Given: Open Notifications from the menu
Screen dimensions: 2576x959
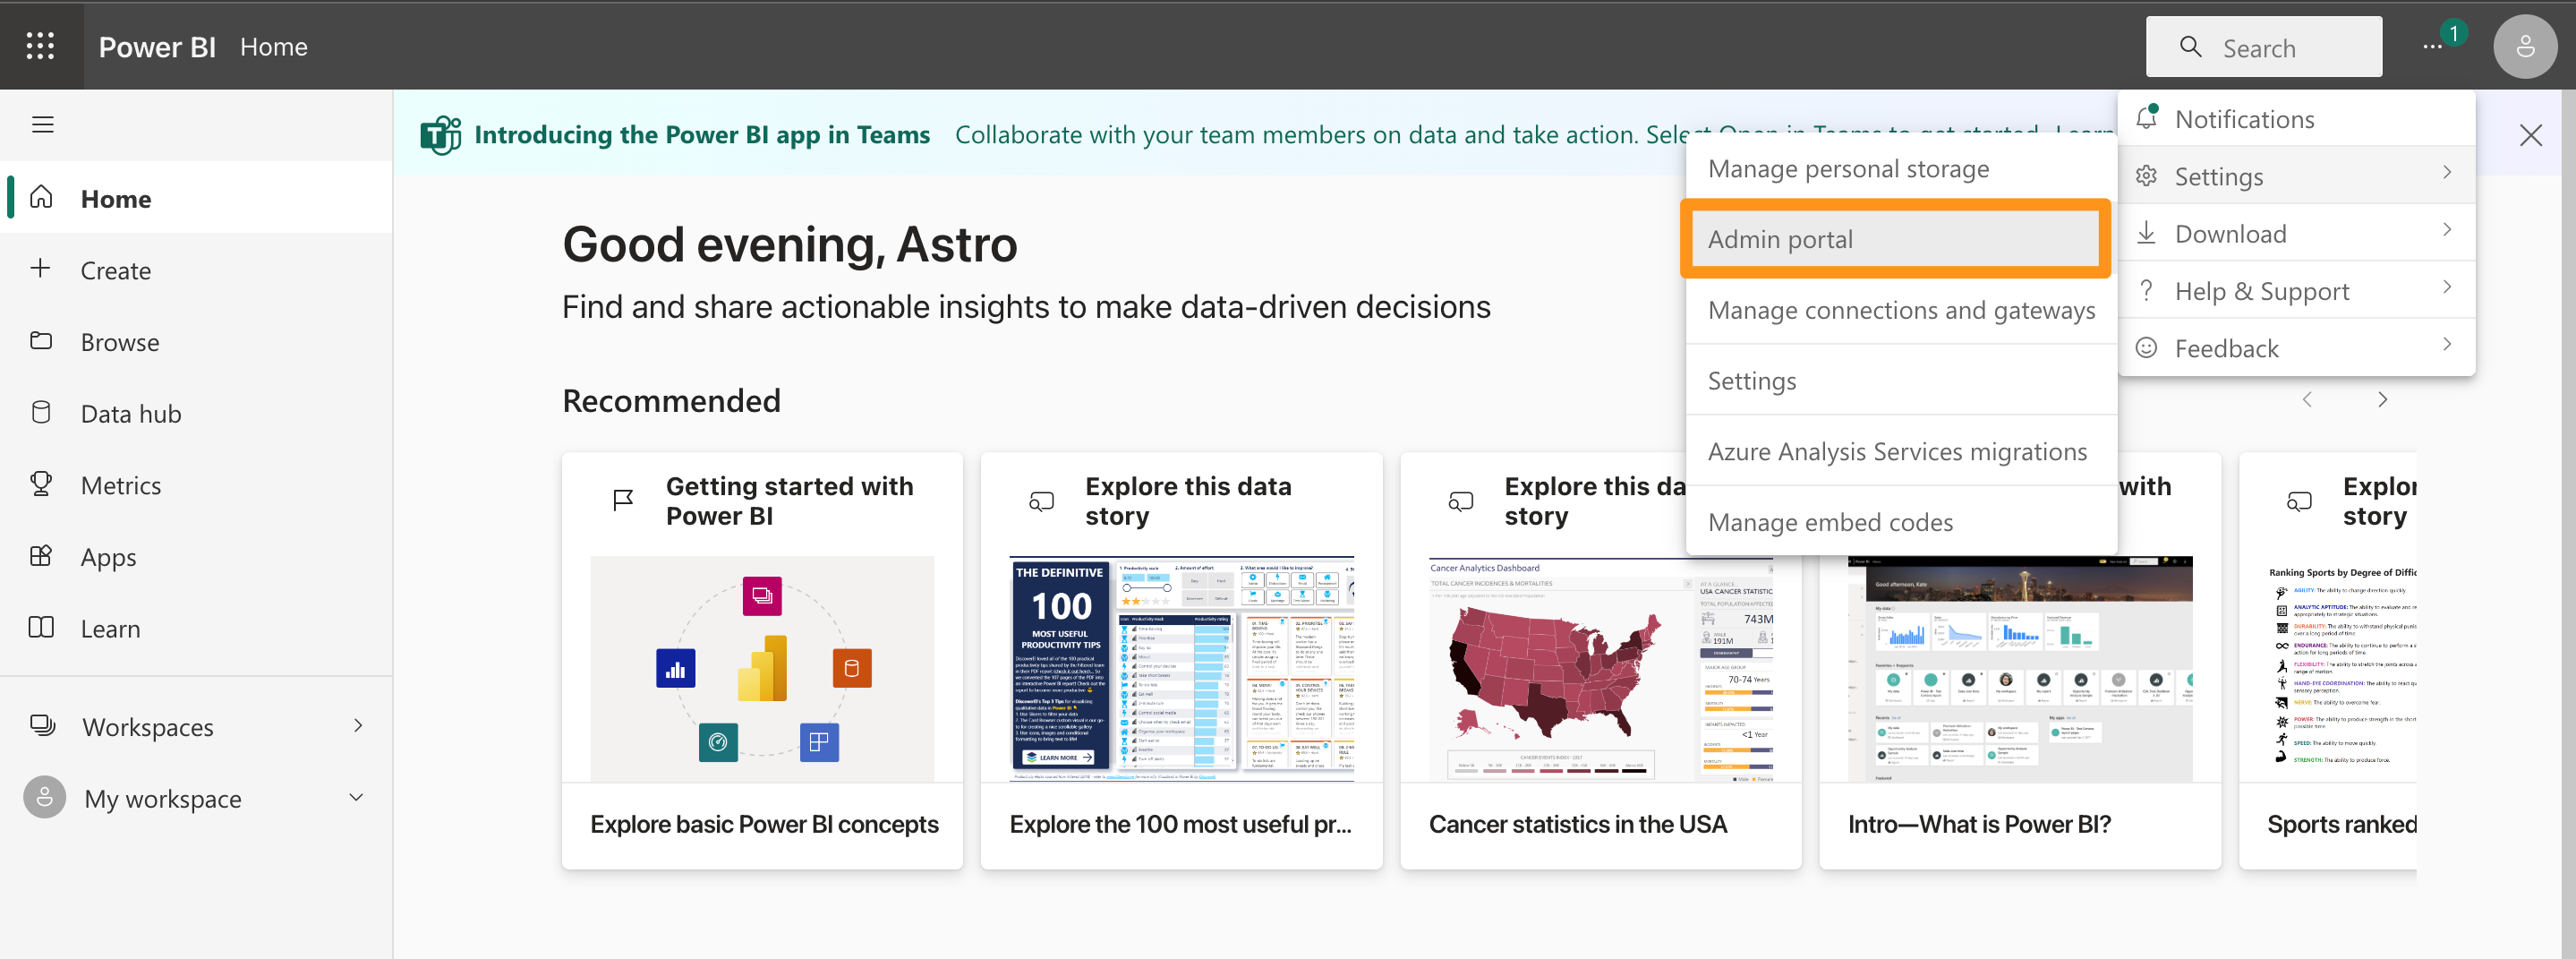Looking at the screenshot, I should click(2296, 119).
